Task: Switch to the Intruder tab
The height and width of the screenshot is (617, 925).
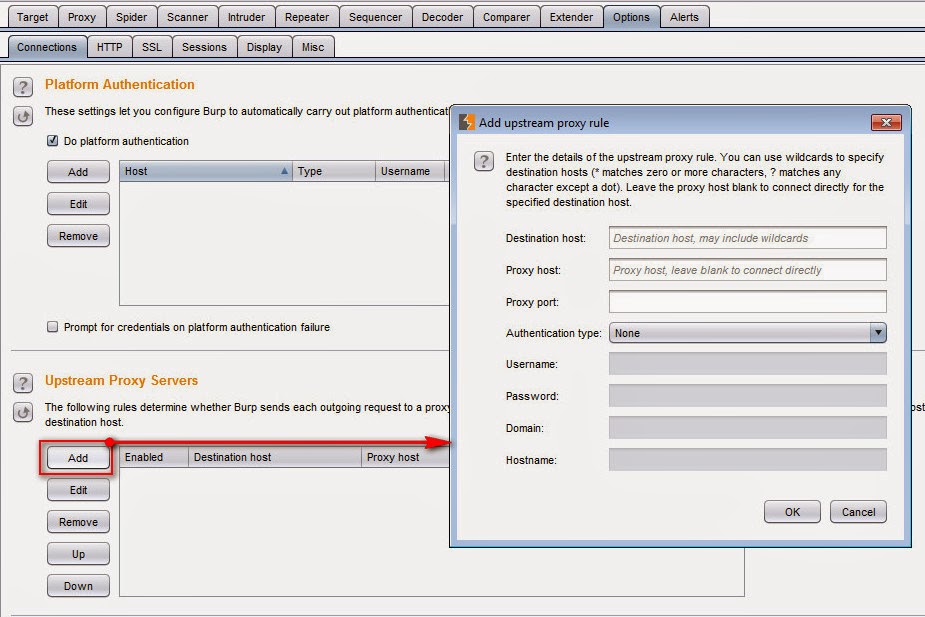Action: point(246,17)
